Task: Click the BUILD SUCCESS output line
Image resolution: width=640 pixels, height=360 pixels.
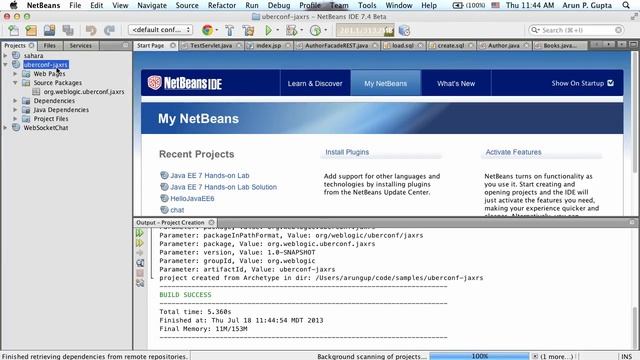Action: point(185,294)
